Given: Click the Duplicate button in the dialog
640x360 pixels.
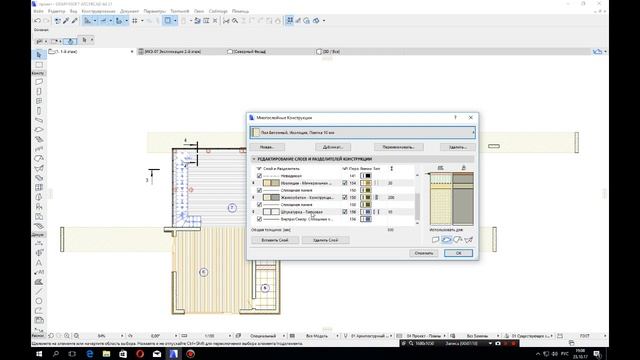Looking at the screenshot, I should coord(333,147).
